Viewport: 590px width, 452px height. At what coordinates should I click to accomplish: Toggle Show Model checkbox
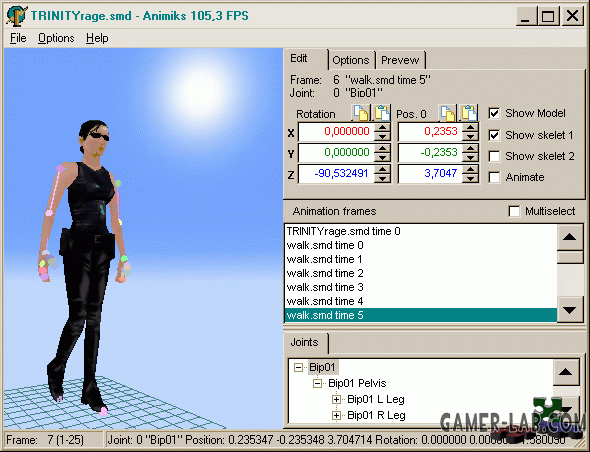click(x=494, y=113)
